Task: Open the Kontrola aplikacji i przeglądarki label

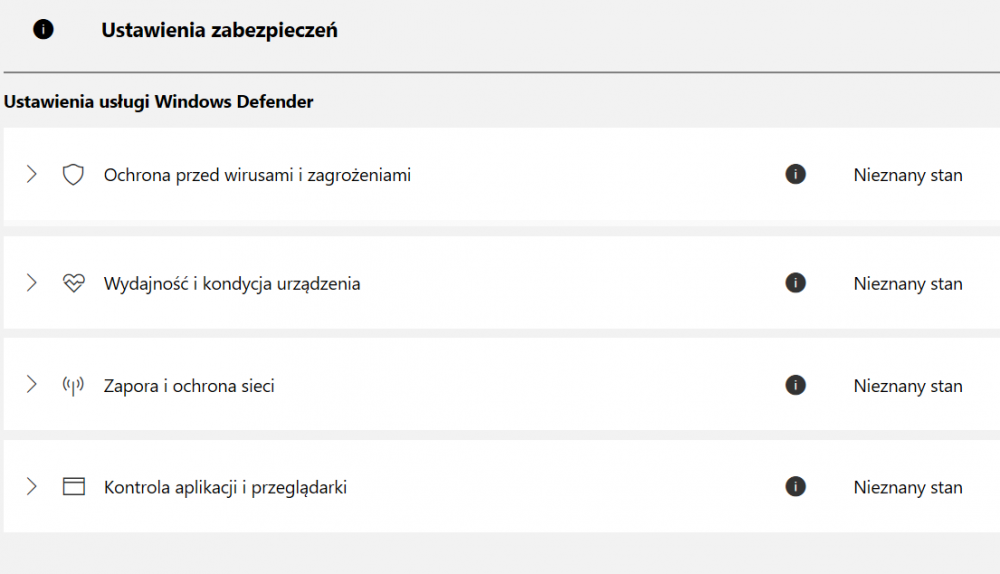Action: 225,488
